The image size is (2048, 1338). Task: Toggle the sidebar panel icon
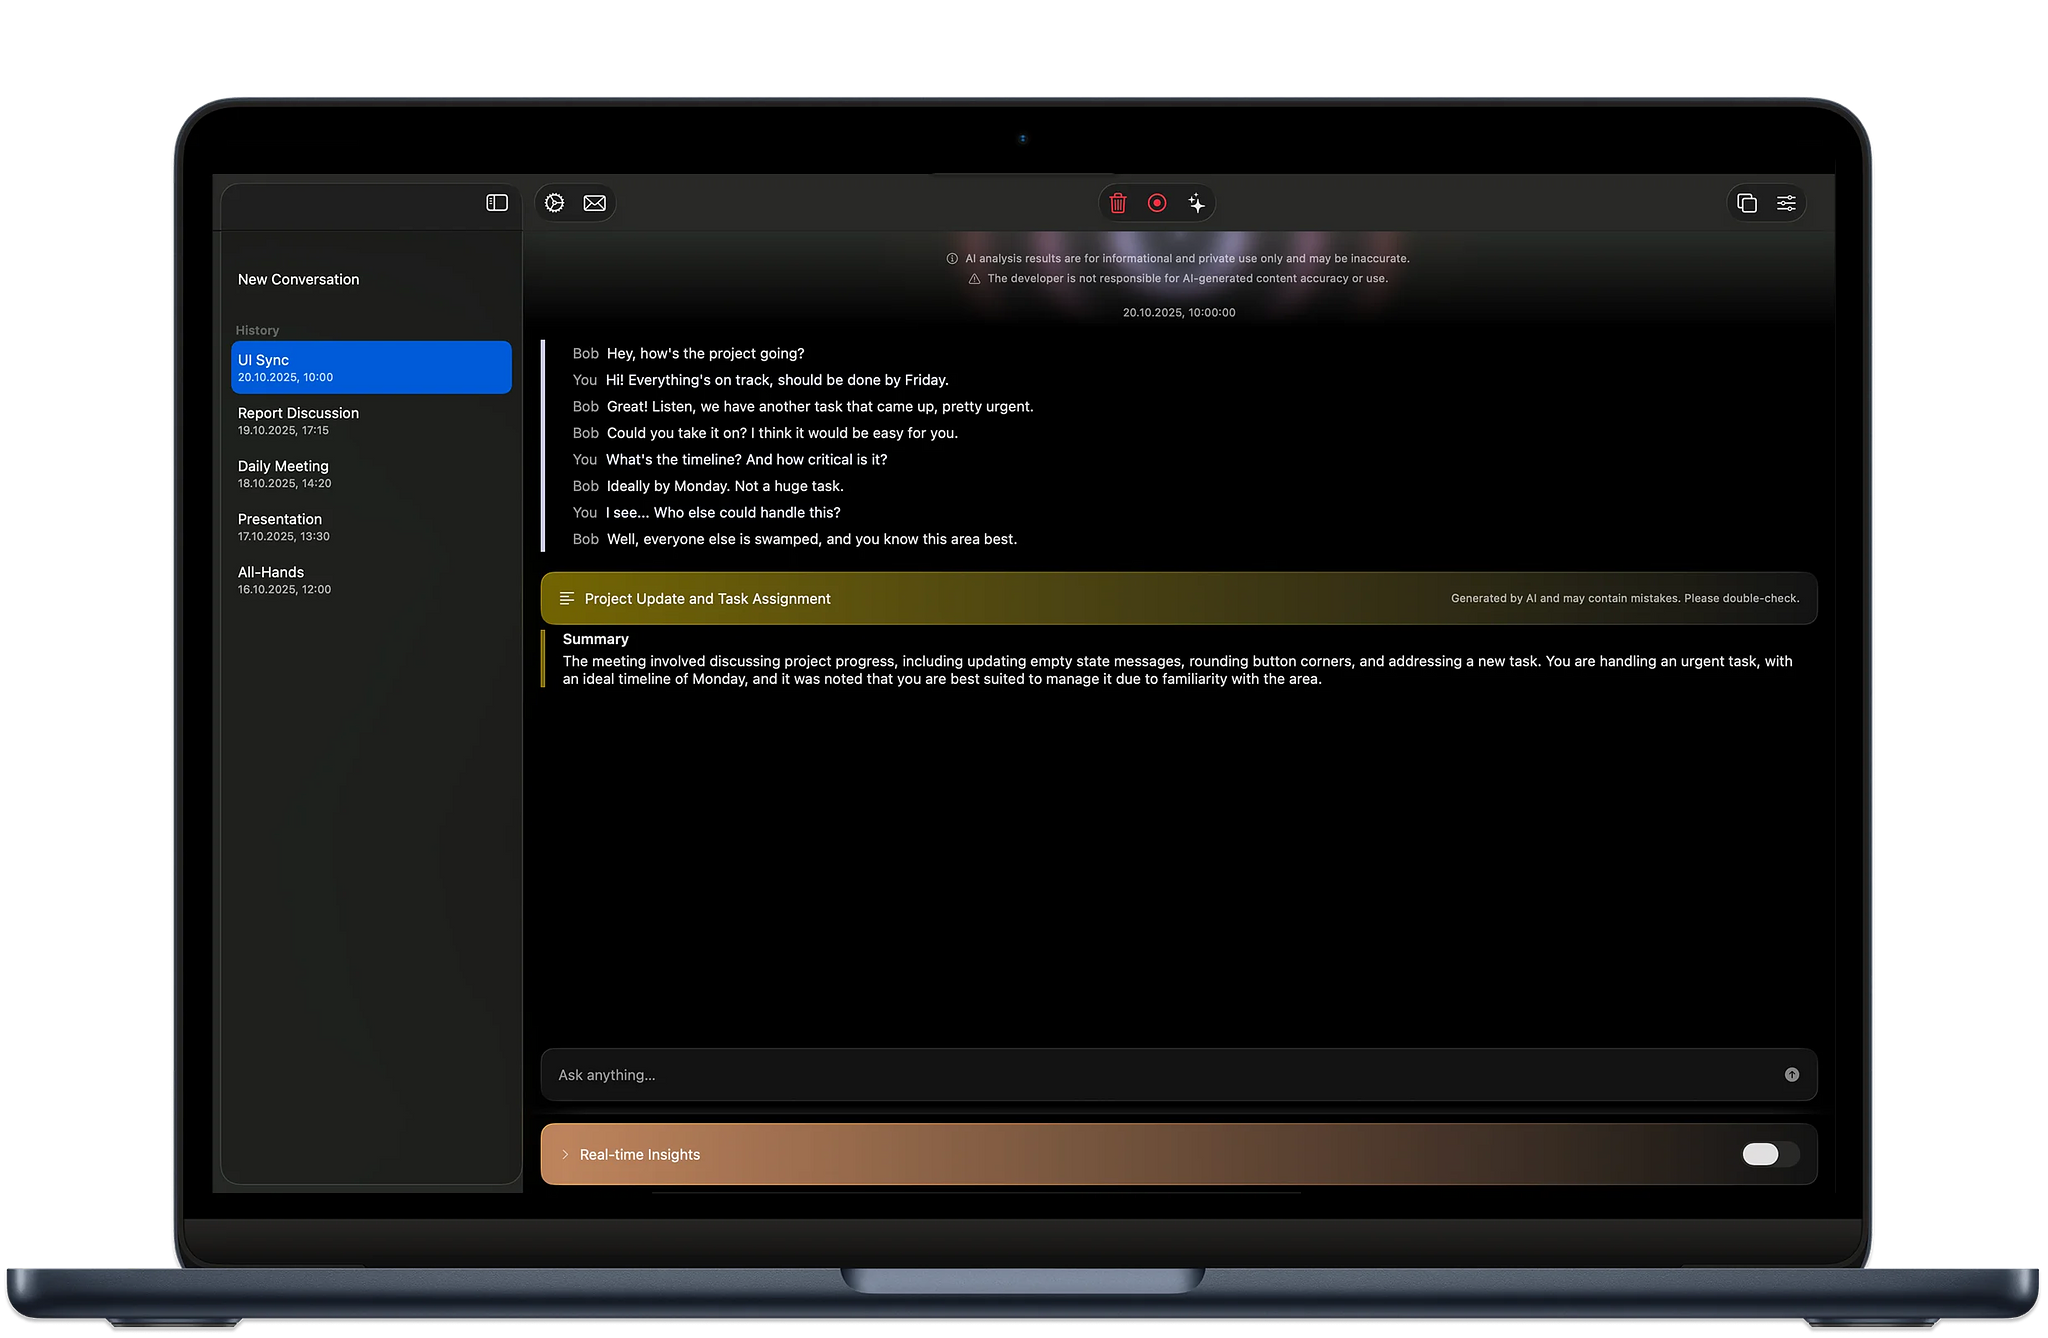point(497,203)
